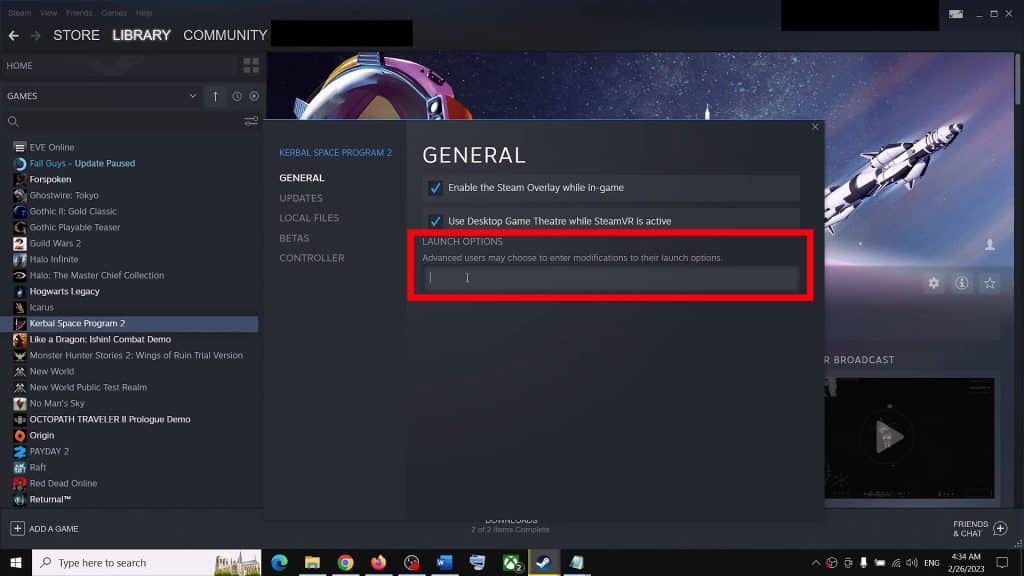1024x576 pixels.
Task: Show hidden system tray icons chevron
Action: (x=816, y=563)
